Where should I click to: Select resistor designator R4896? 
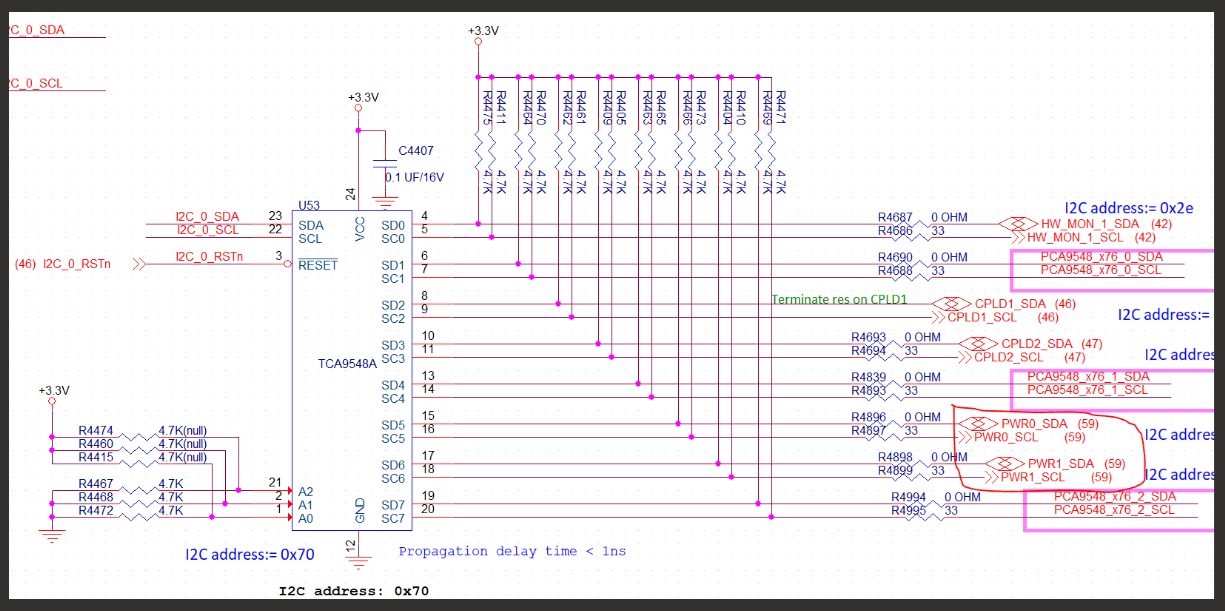pos(870,417)
